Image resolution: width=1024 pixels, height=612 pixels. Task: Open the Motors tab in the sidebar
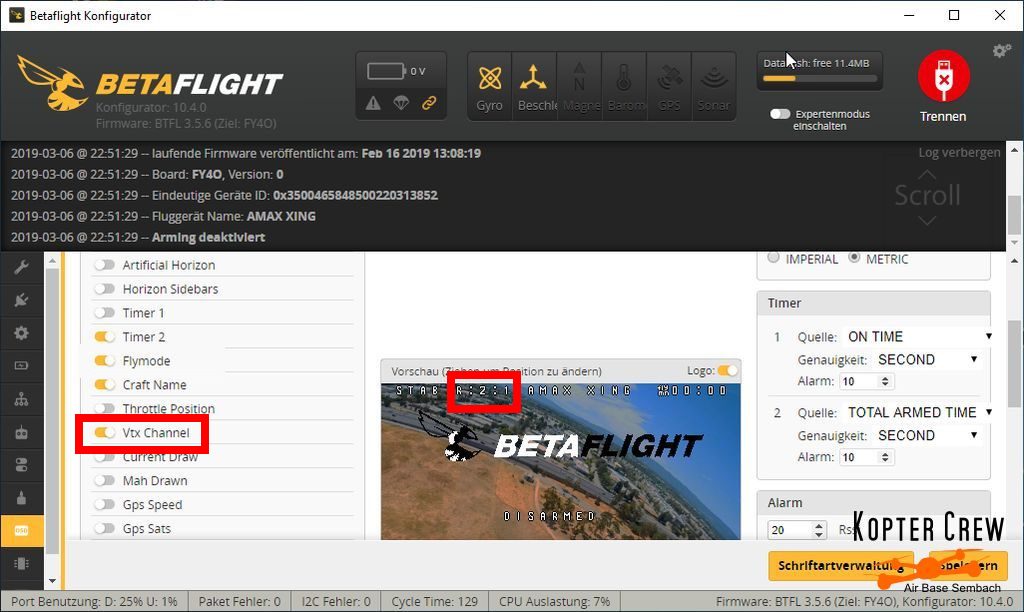click(x=22, y=498)
